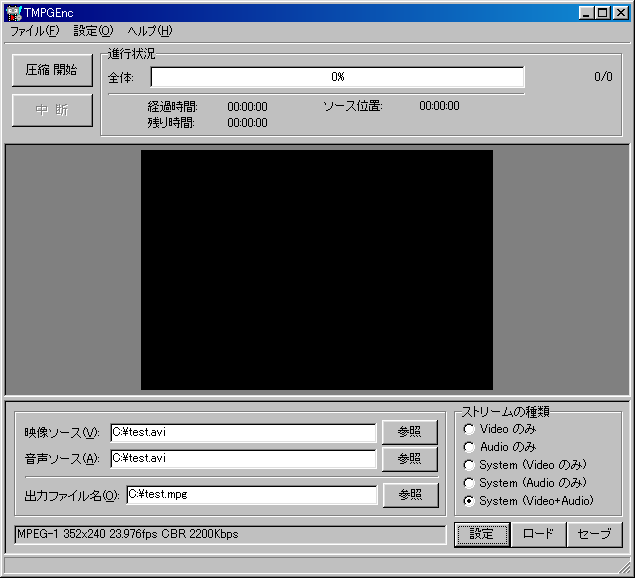This screenshot has width=635, height=578.
Task: Click the ロード load button
Action: pyautogui.click(x=538, y=535)
